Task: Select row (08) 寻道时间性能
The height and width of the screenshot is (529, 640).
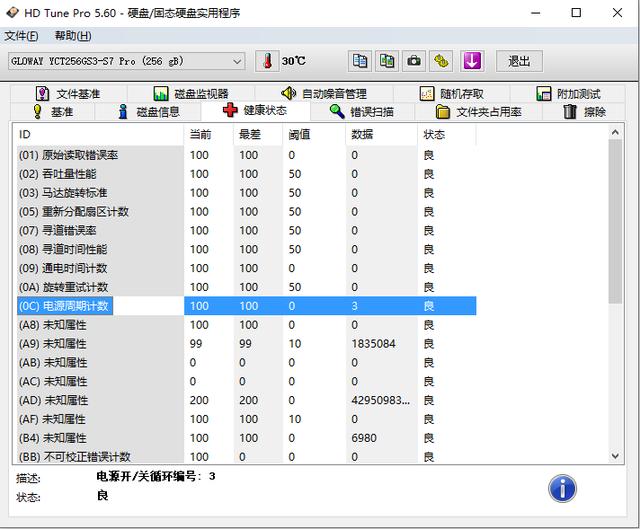Action: tap(247, 249)
